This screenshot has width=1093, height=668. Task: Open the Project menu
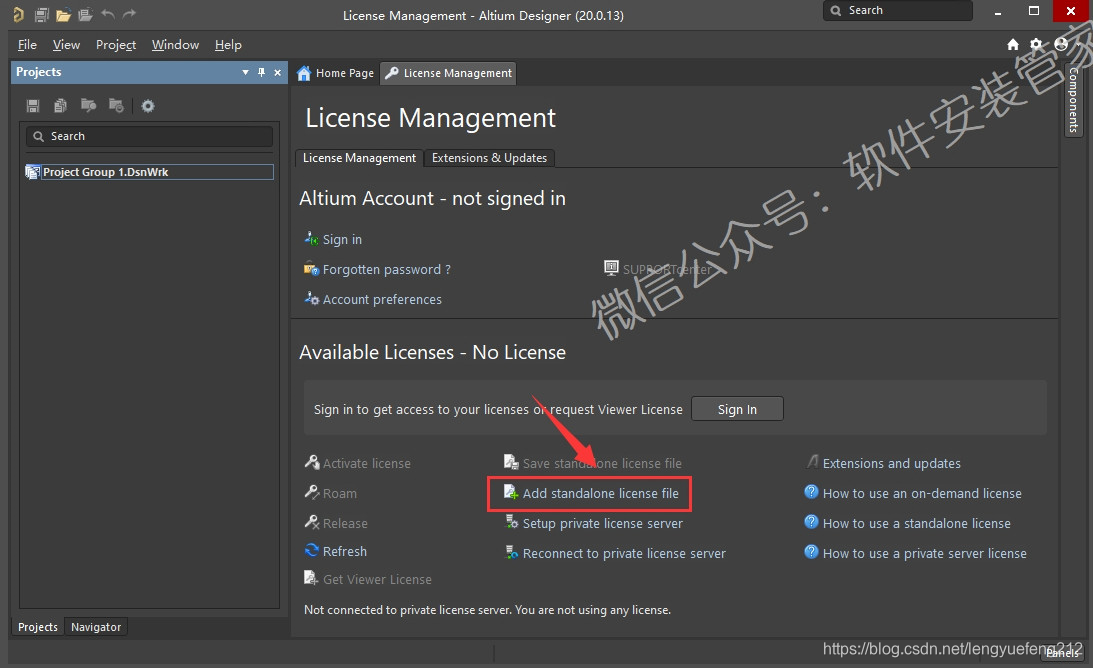click(116, 45)
